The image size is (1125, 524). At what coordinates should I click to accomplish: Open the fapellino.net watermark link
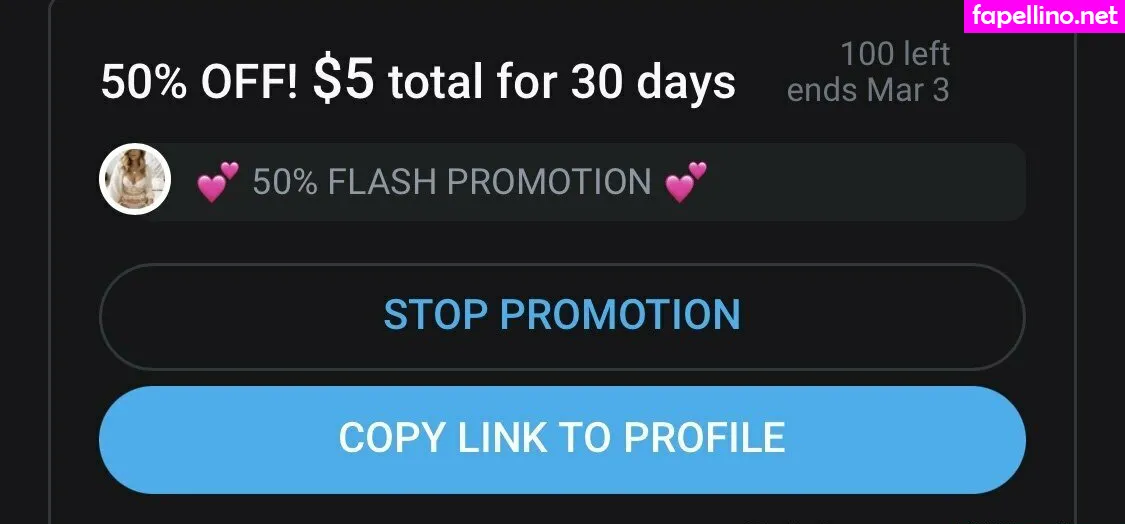(x=1044, y=16)
